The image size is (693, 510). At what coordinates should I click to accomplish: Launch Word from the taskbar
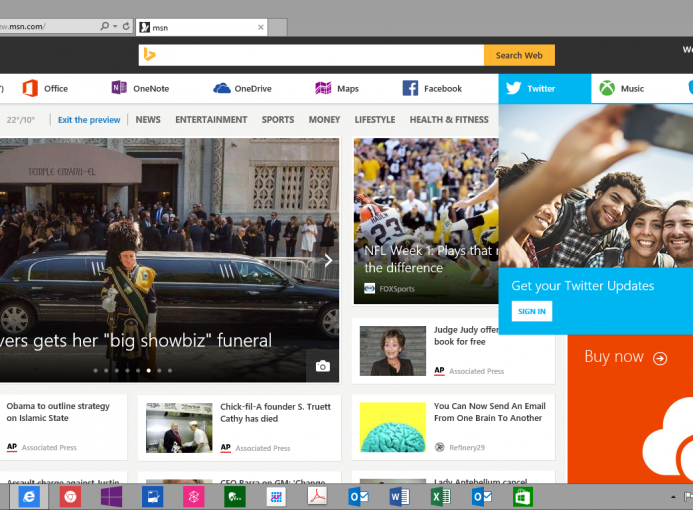[x=400, y=497]
